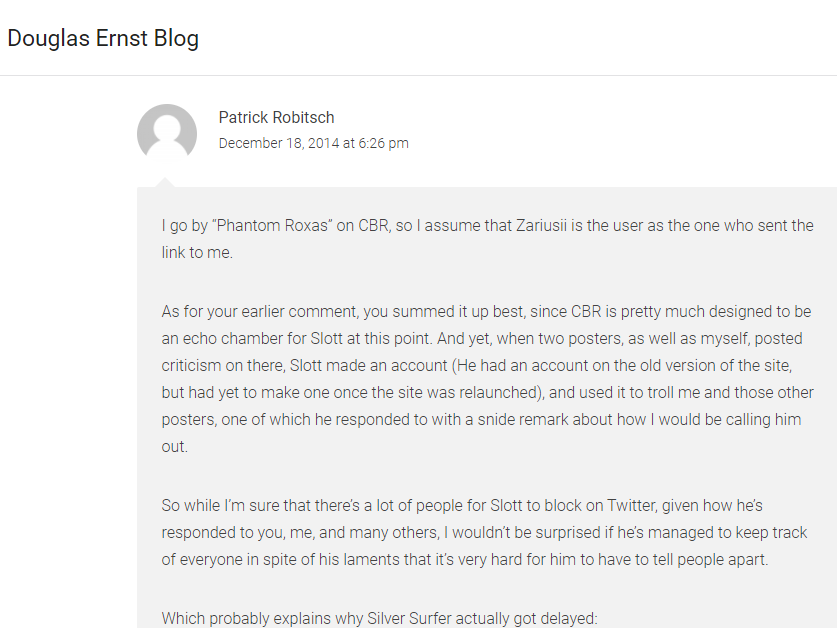Click the phrase "actually got delayed:"
Viewport: 837px width, 628px height.
[527, 618]
